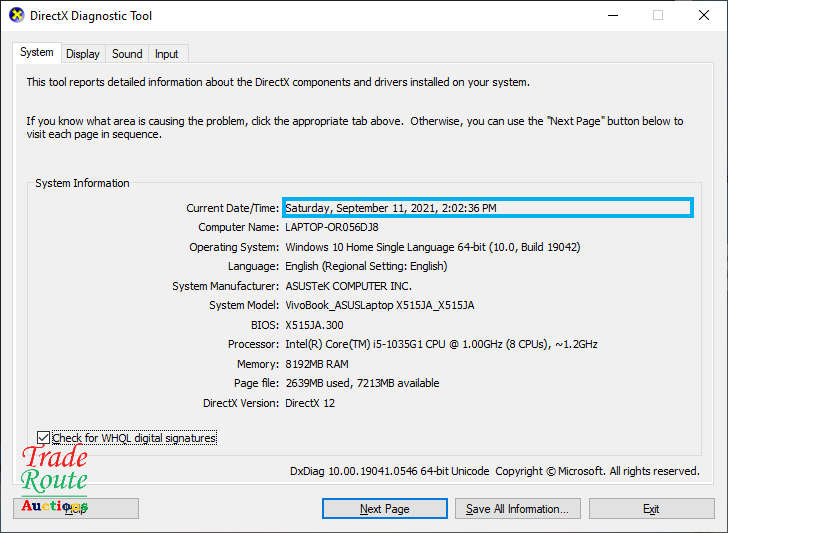The image size is (819, 533).
Task: Select the System tab
Action: click(37, 53)
